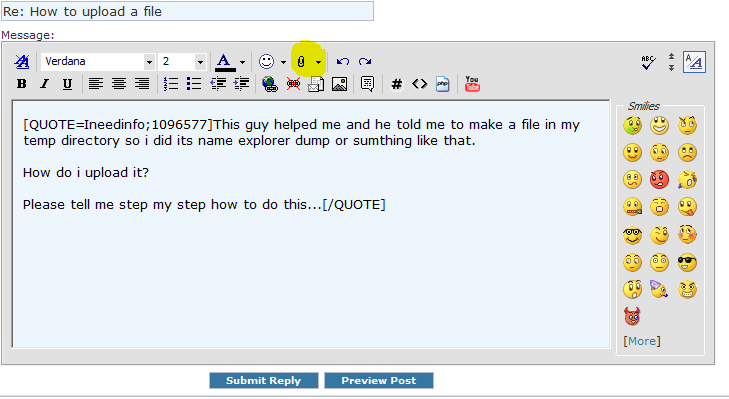Click the toolbar smiley face icon

click(x=266, y=61)
